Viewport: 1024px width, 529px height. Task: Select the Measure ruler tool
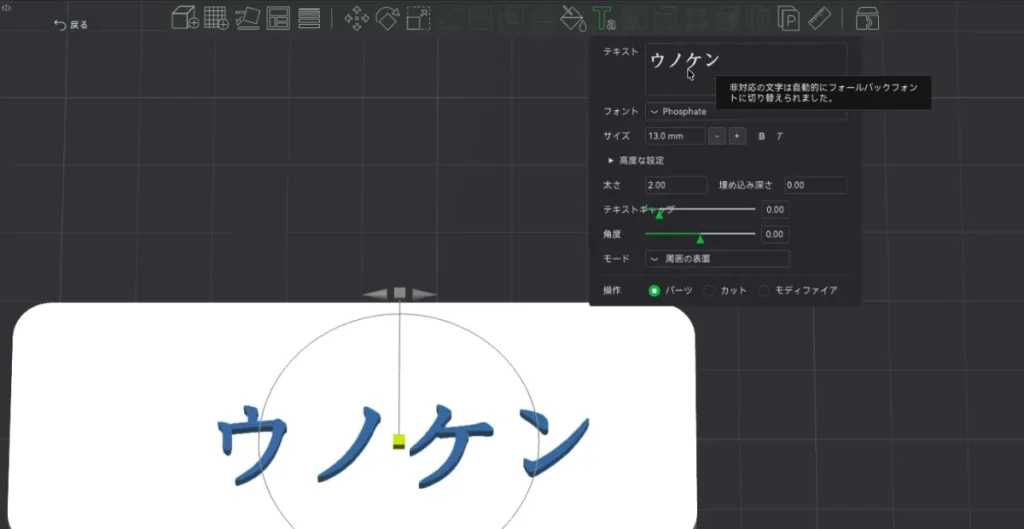click(820, 18)
